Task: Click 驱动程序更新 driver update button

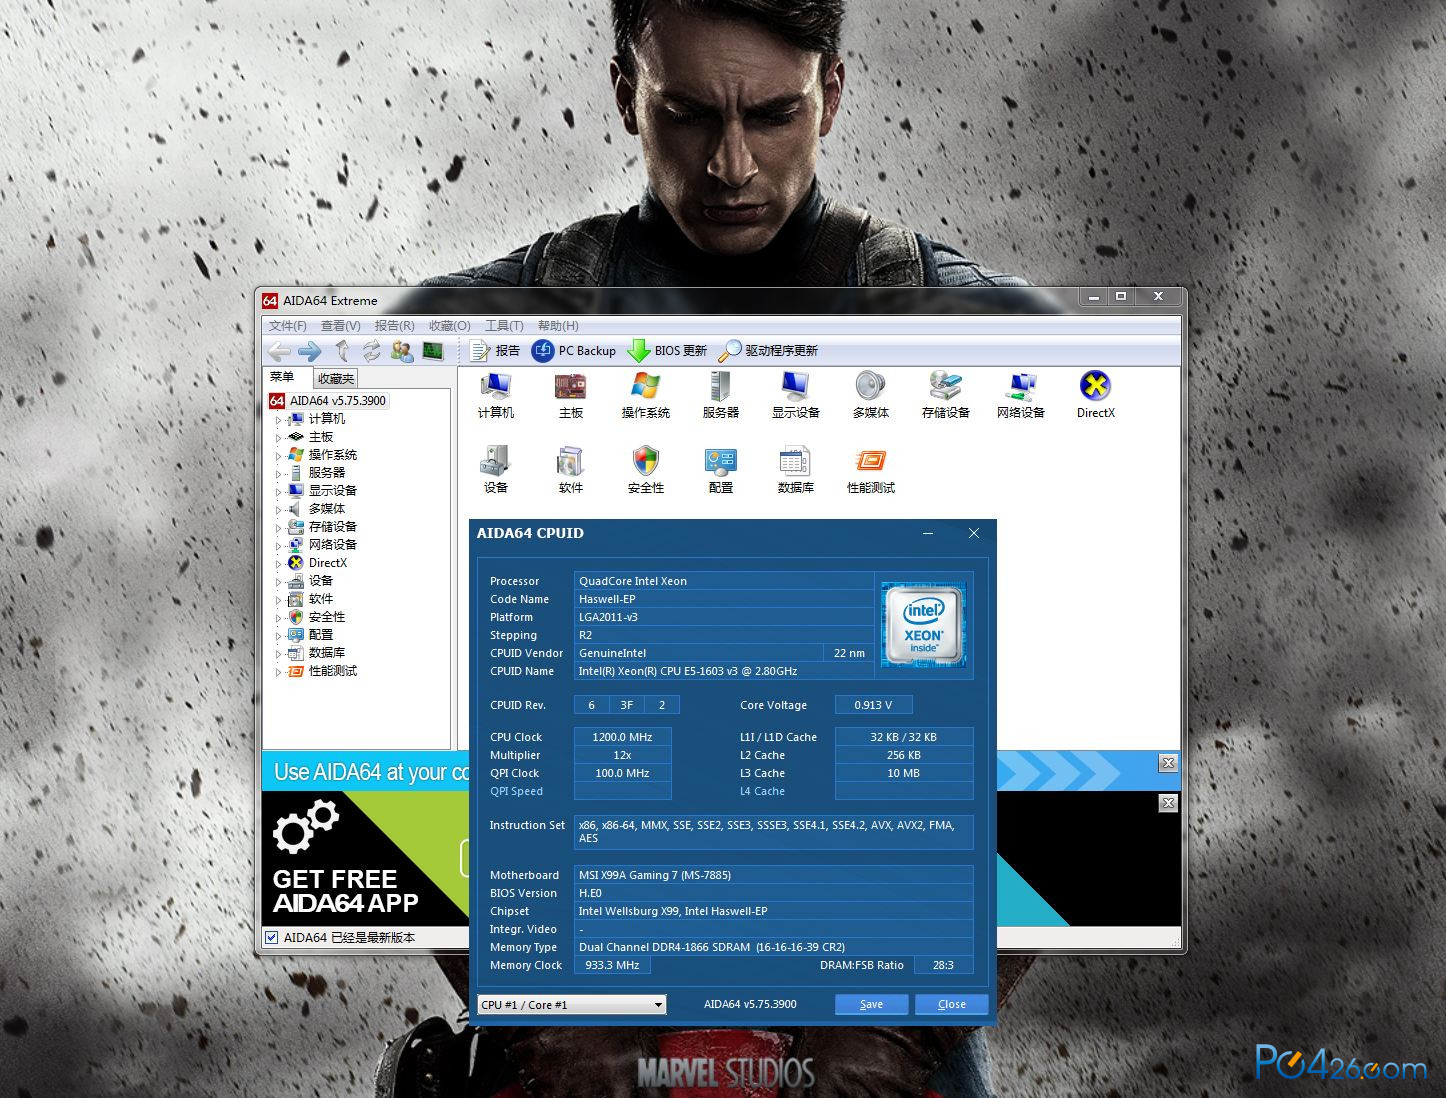Action: pyautogui.click(x=769, y=351)
